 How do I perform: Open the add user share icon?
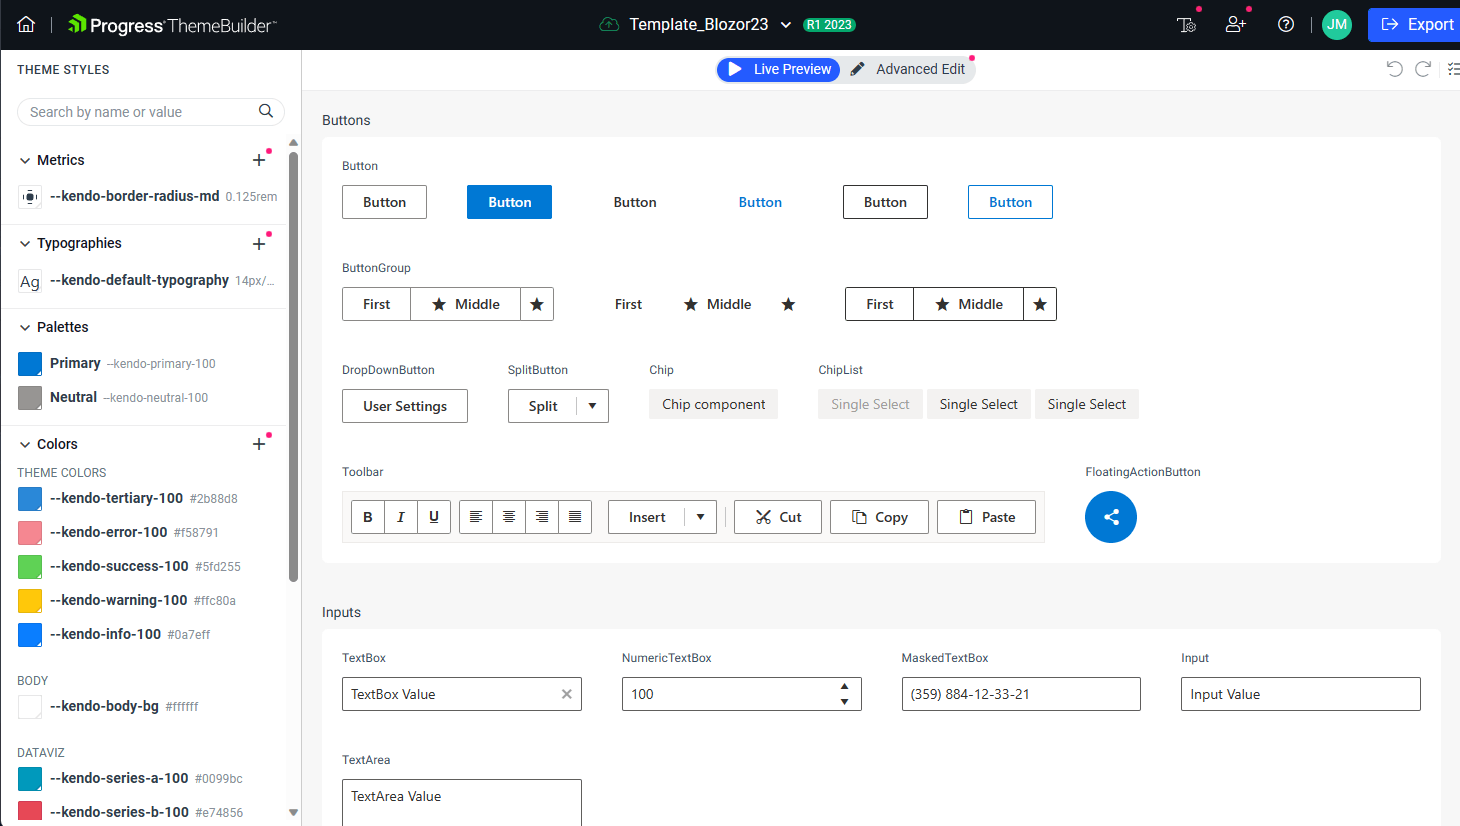click(1236, 24)
